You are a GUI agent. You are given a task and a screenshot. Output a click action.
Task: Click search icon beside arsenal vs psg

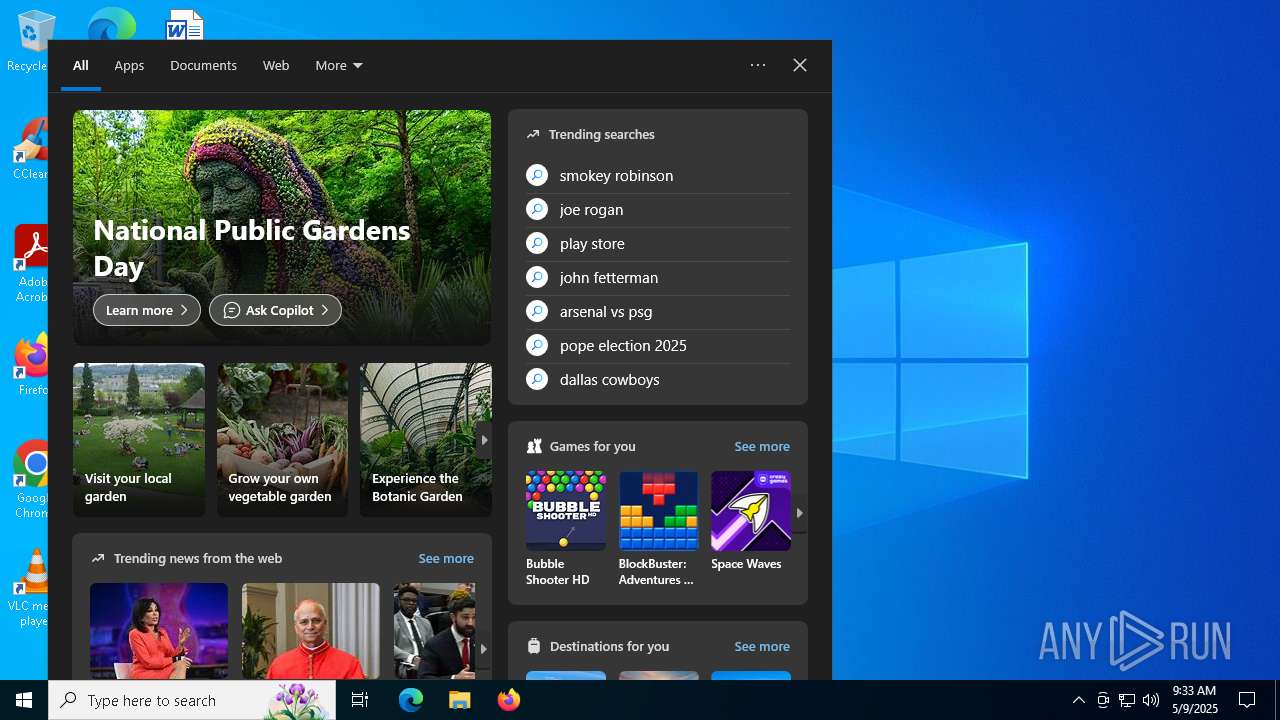point(537,311)
